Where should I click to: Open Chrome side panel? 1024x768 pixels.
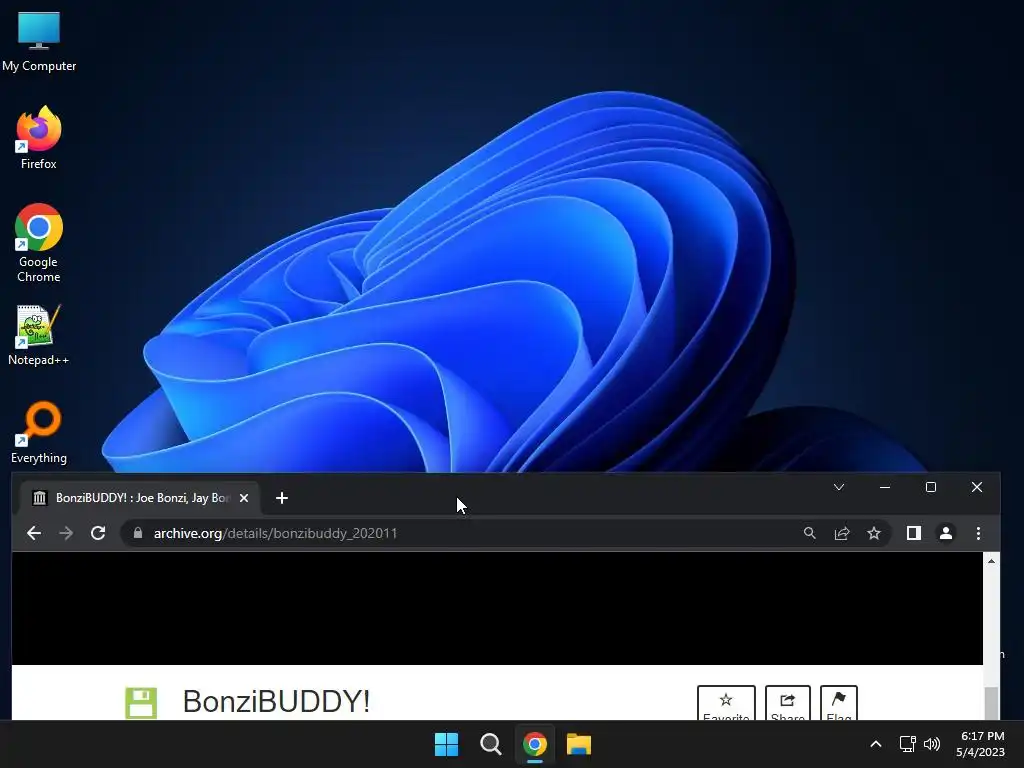pos(914,534)
